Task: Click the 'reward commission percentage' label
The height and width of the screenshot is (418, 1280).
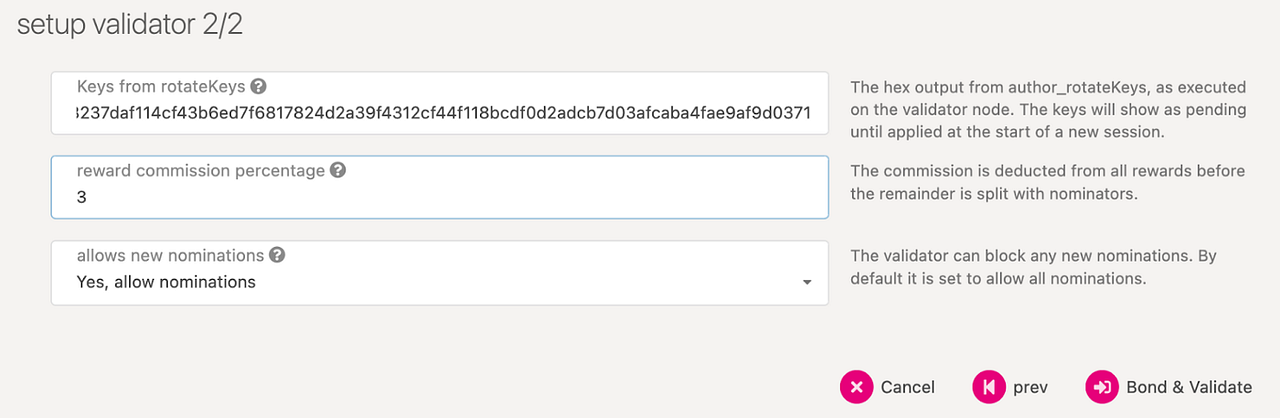Action: 201,170
